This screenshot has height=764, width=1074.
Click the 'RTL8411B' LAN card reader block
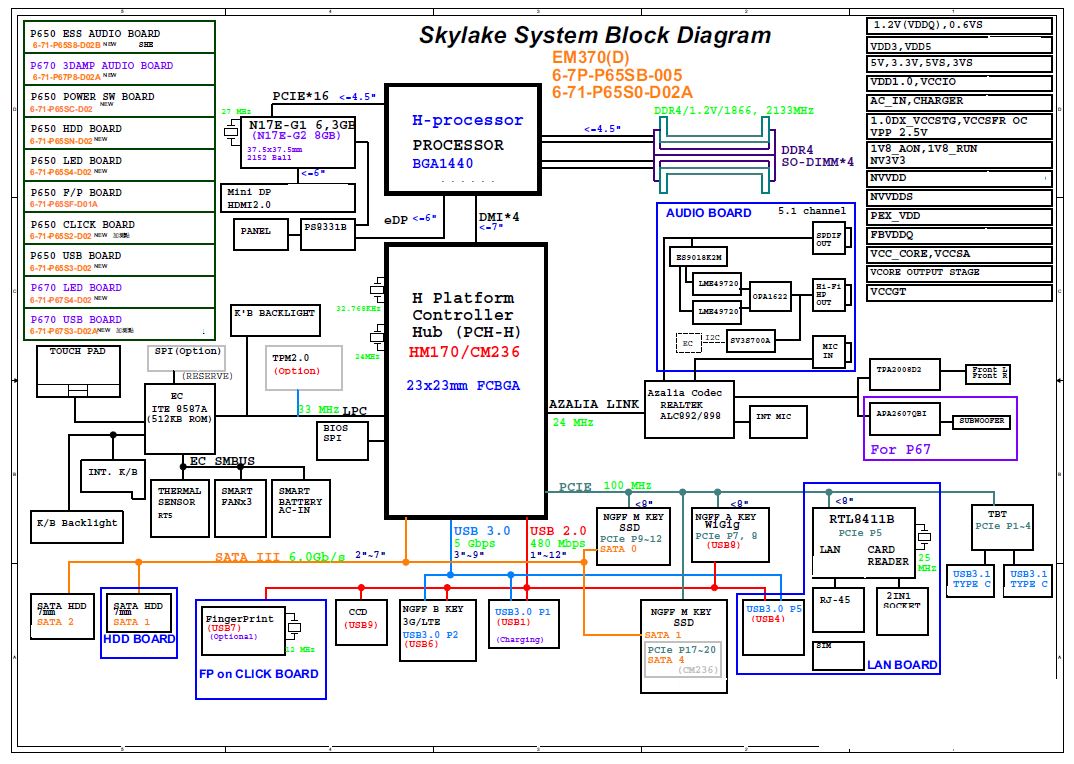863,543
